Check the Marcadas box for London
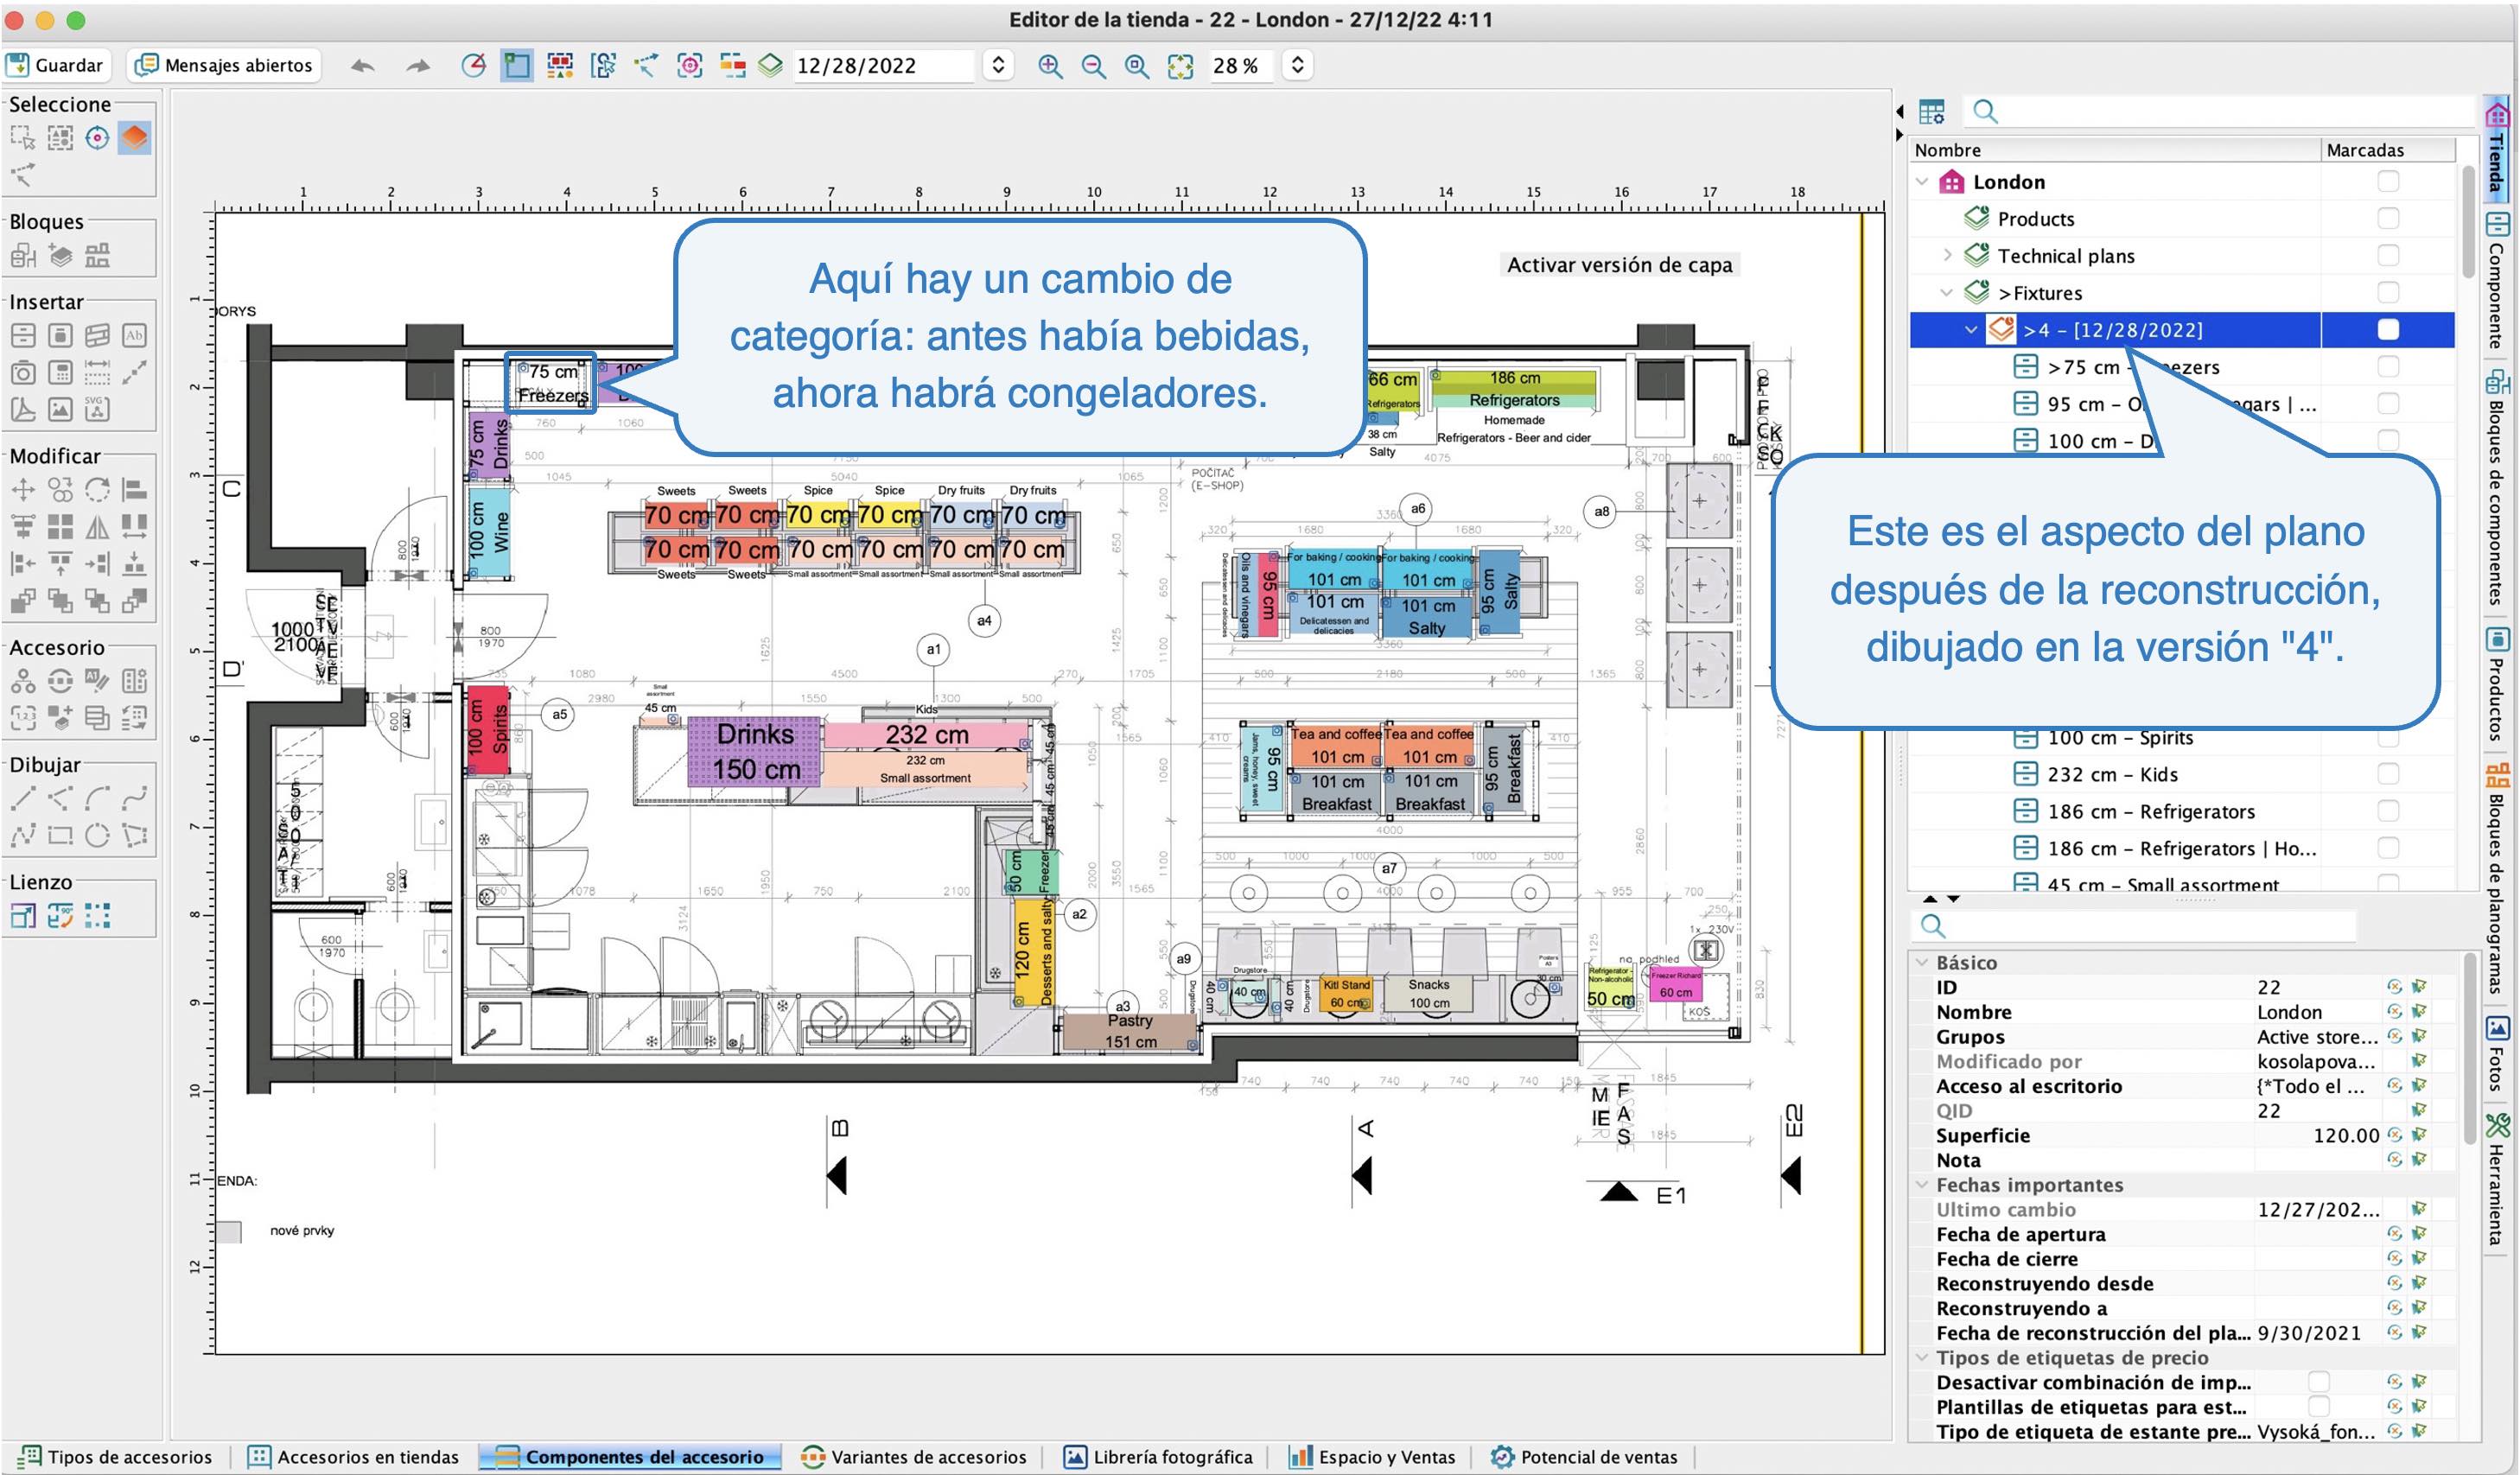Viewport: 2520px width, 1475px height. click(x=2388, y=182)
